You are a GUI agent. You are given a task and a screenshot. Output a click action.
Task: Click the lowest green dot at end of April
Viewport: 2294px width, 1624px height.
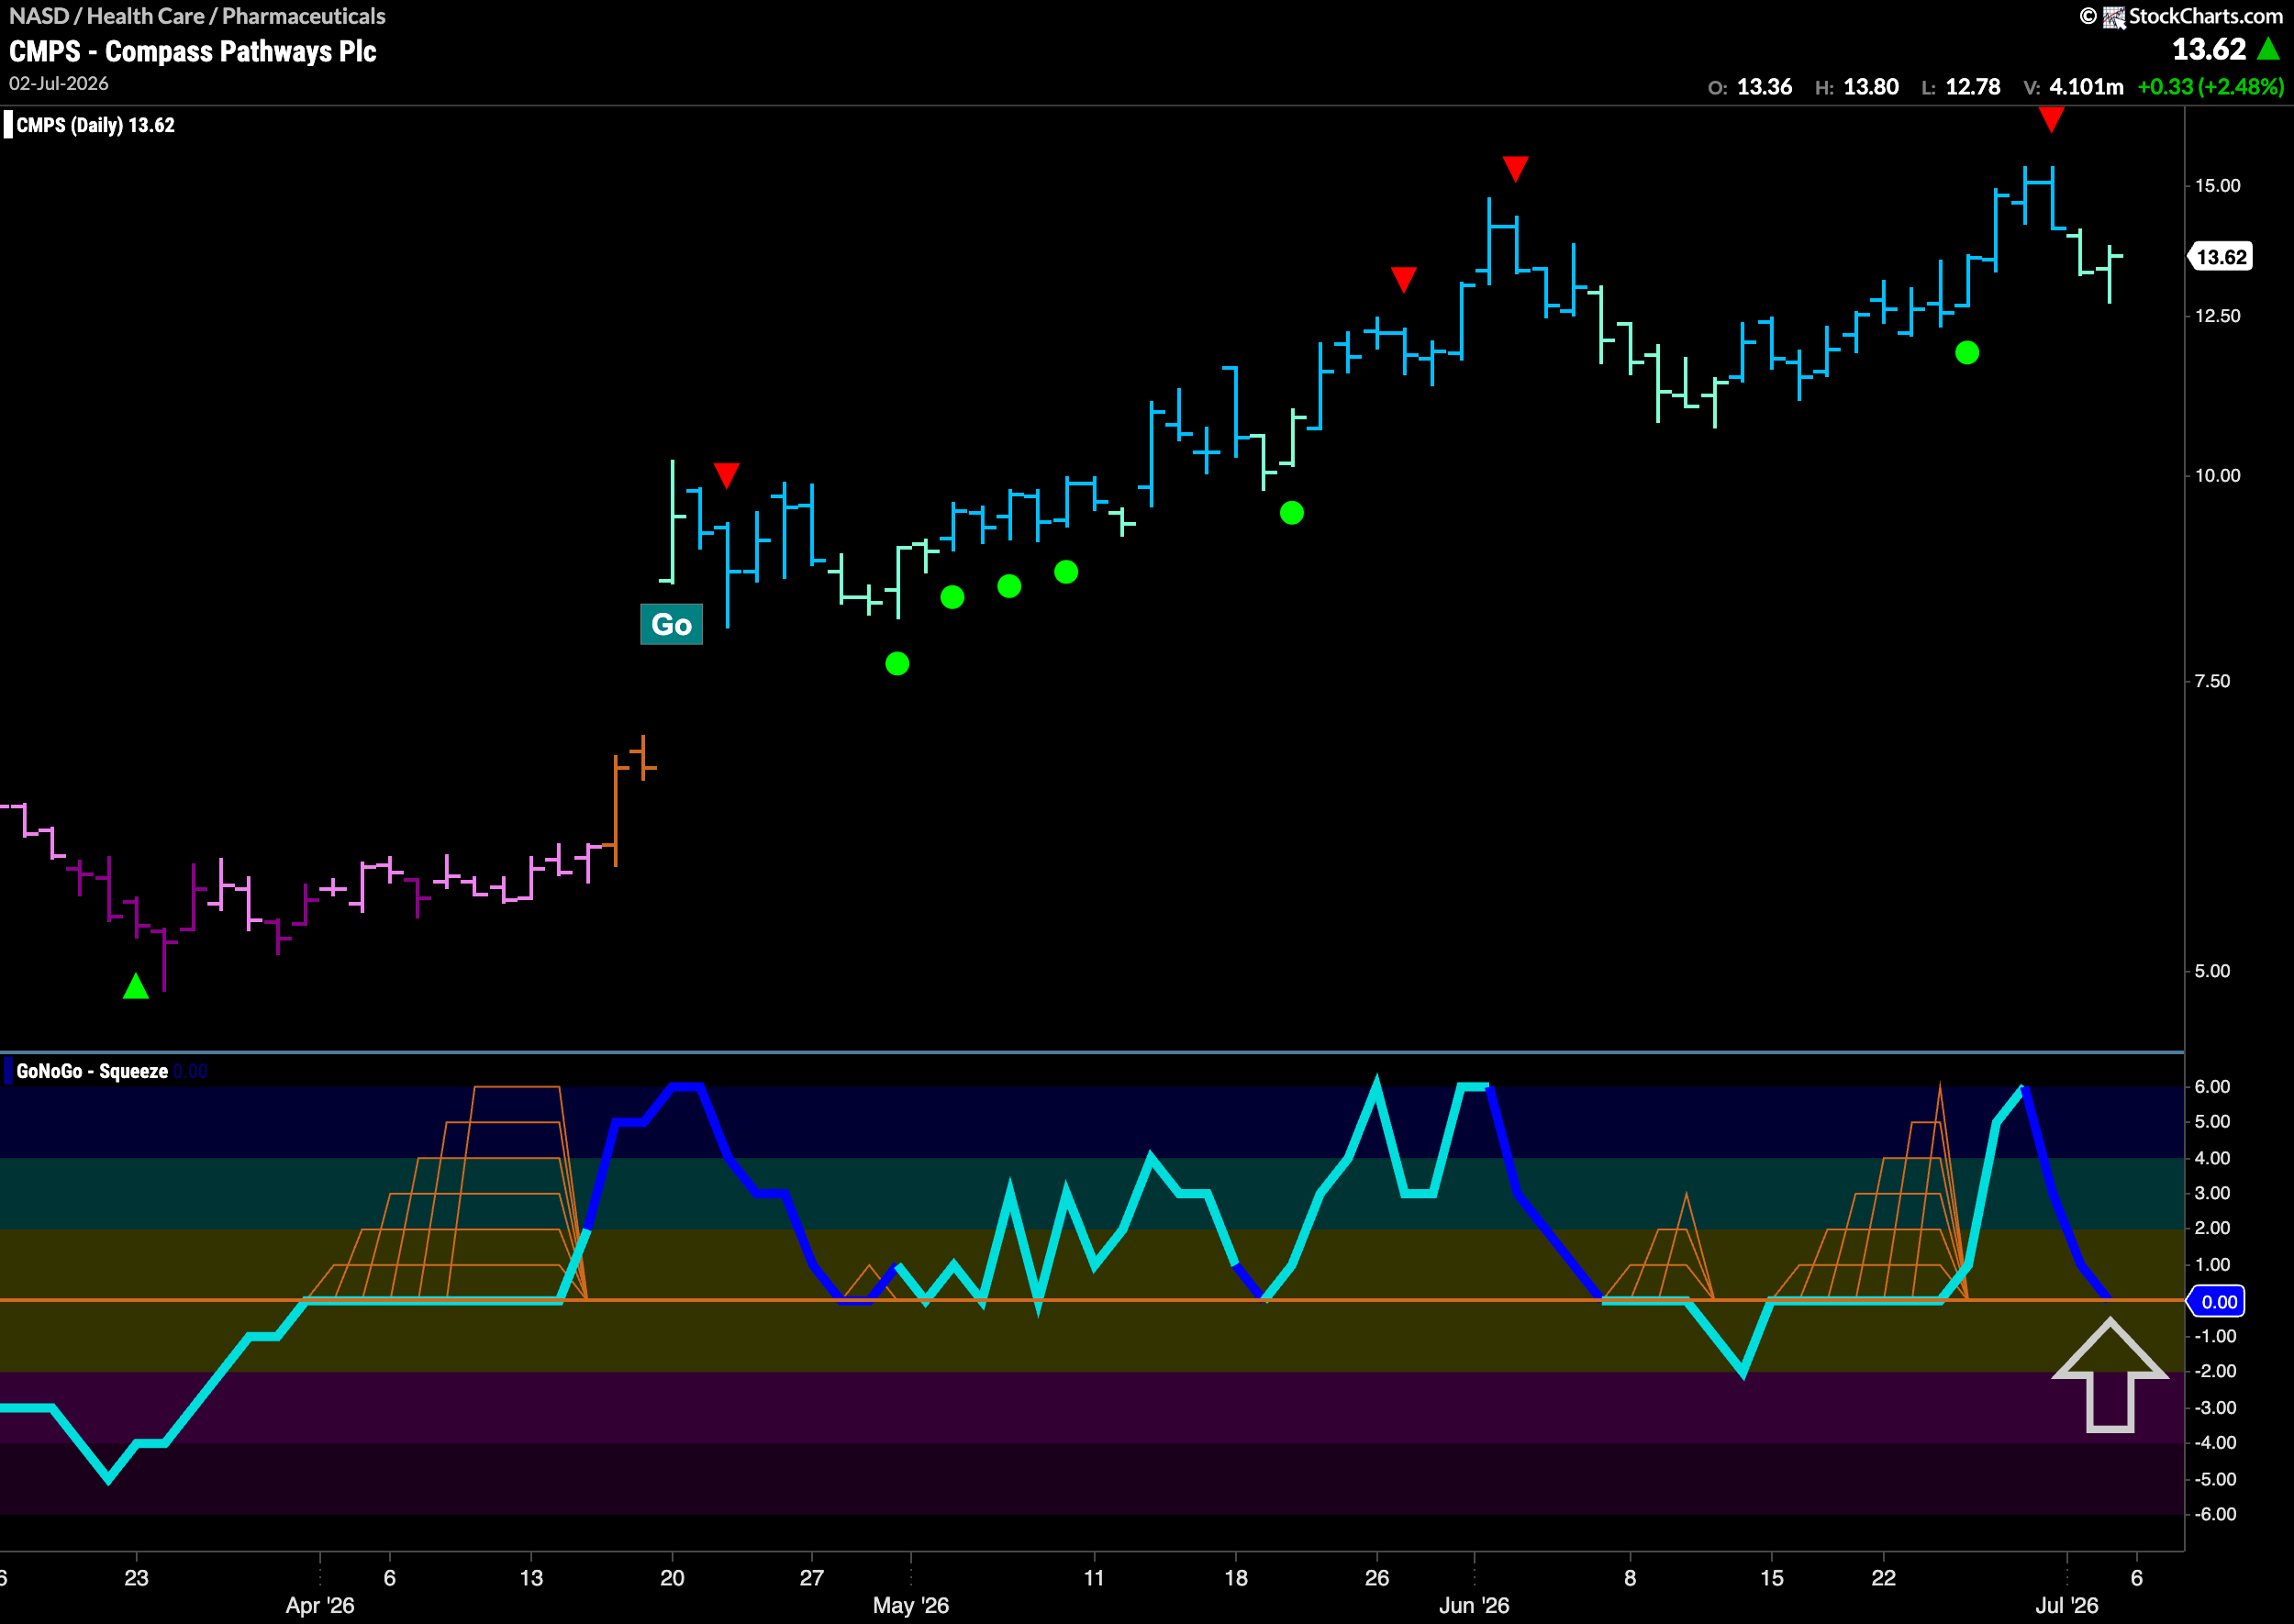(x=897, y=664)
